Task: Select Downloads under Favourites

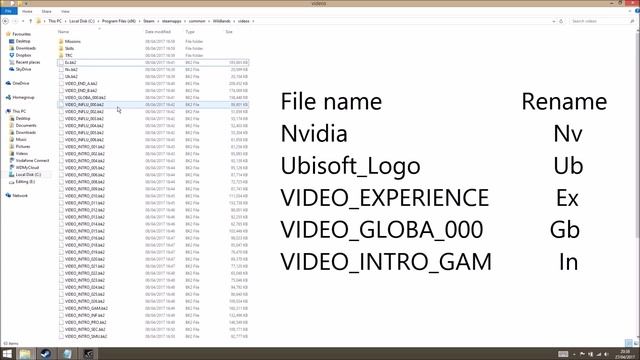Action: click(22, 48)
